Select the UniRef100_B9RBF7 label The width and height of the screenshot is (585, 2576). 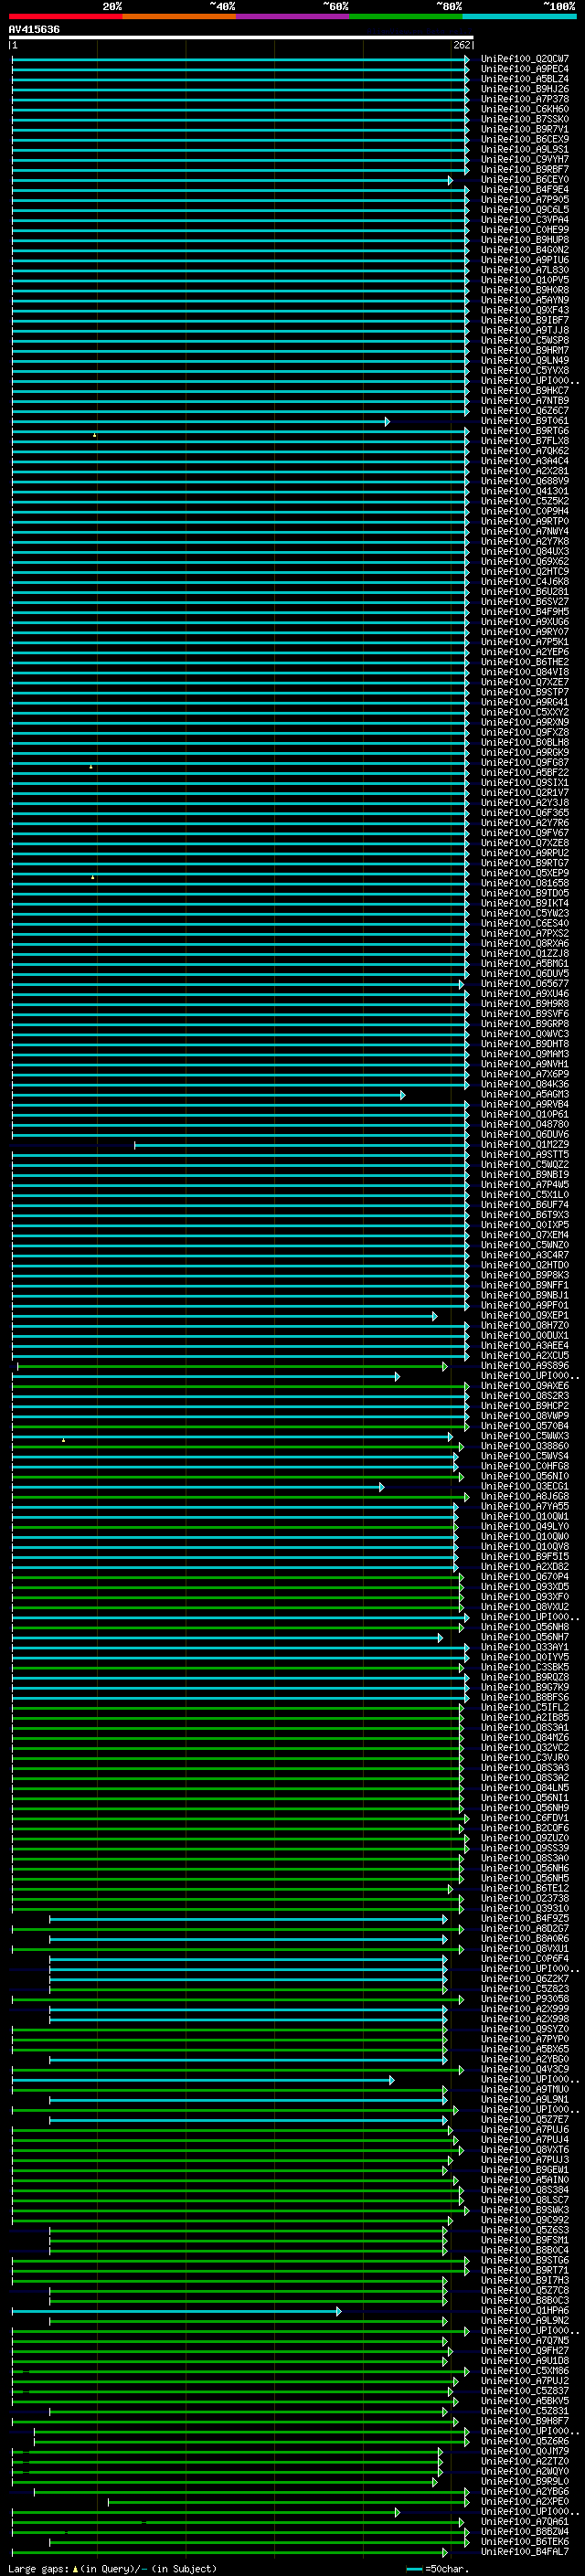pos(525,169)
